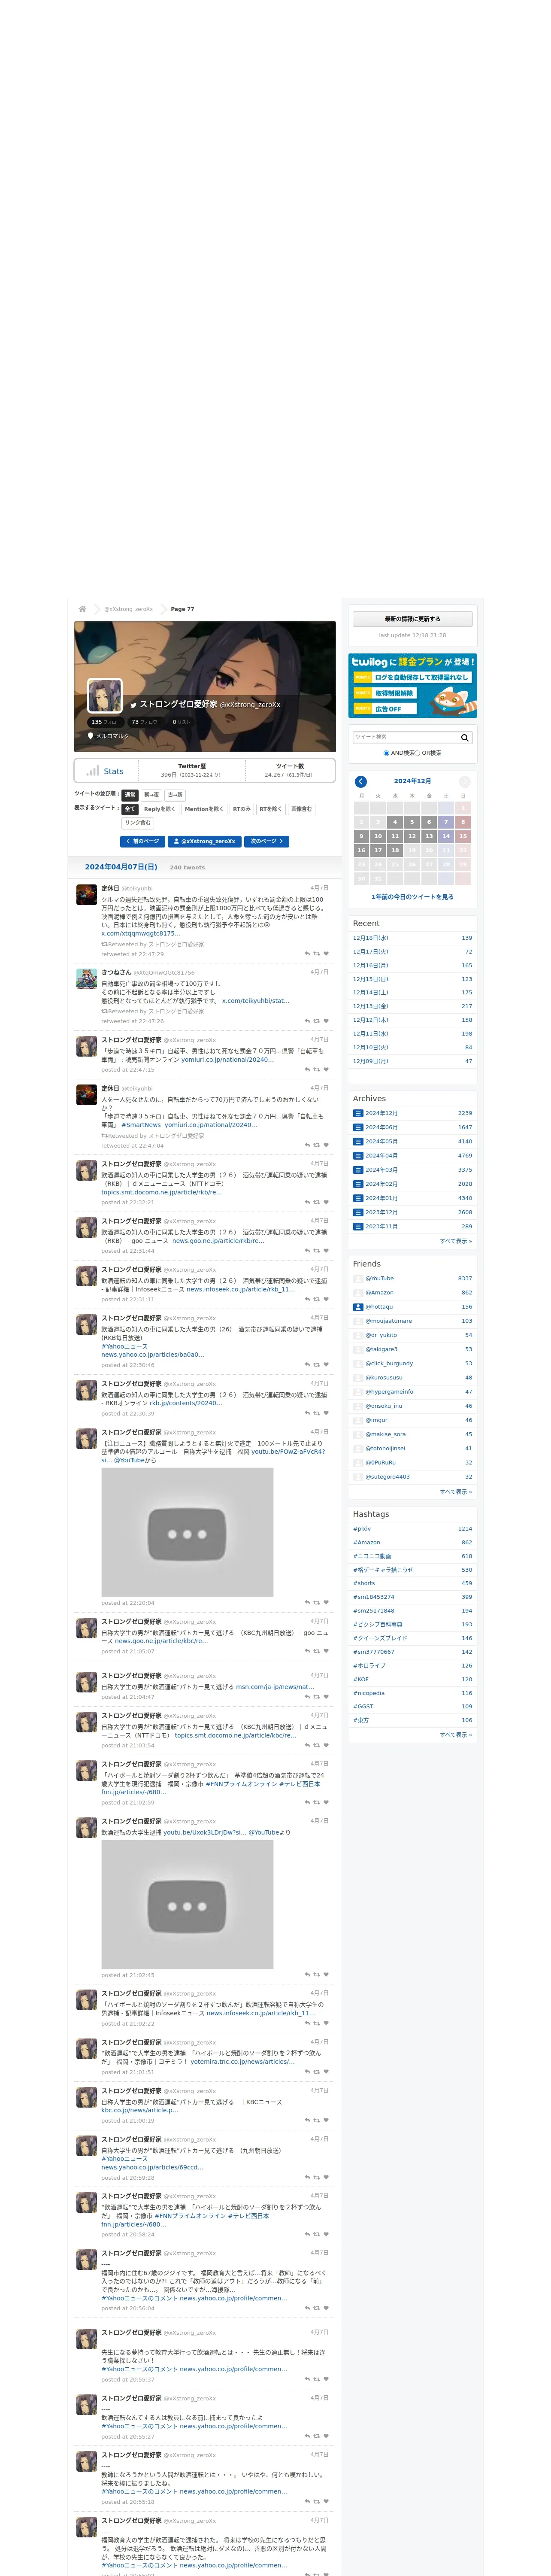
Task: Toggle the Mentionを除く filter
Action: click(204, 809)
